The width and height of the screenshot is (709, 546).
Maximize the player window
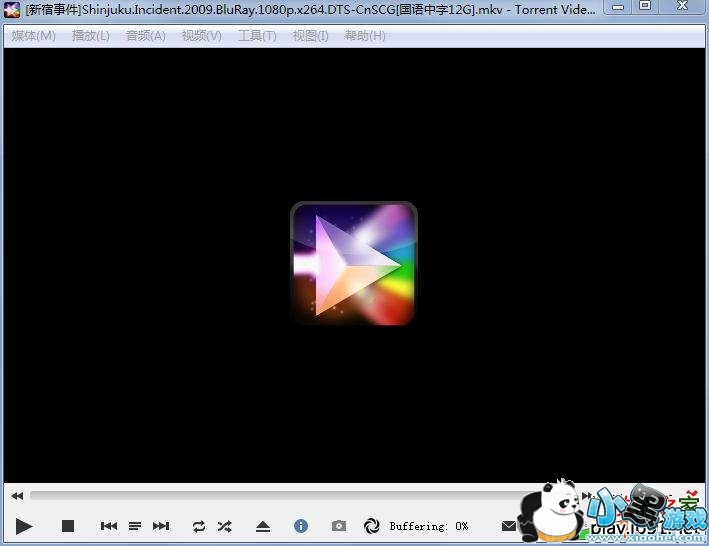click(x=645, y=6)
